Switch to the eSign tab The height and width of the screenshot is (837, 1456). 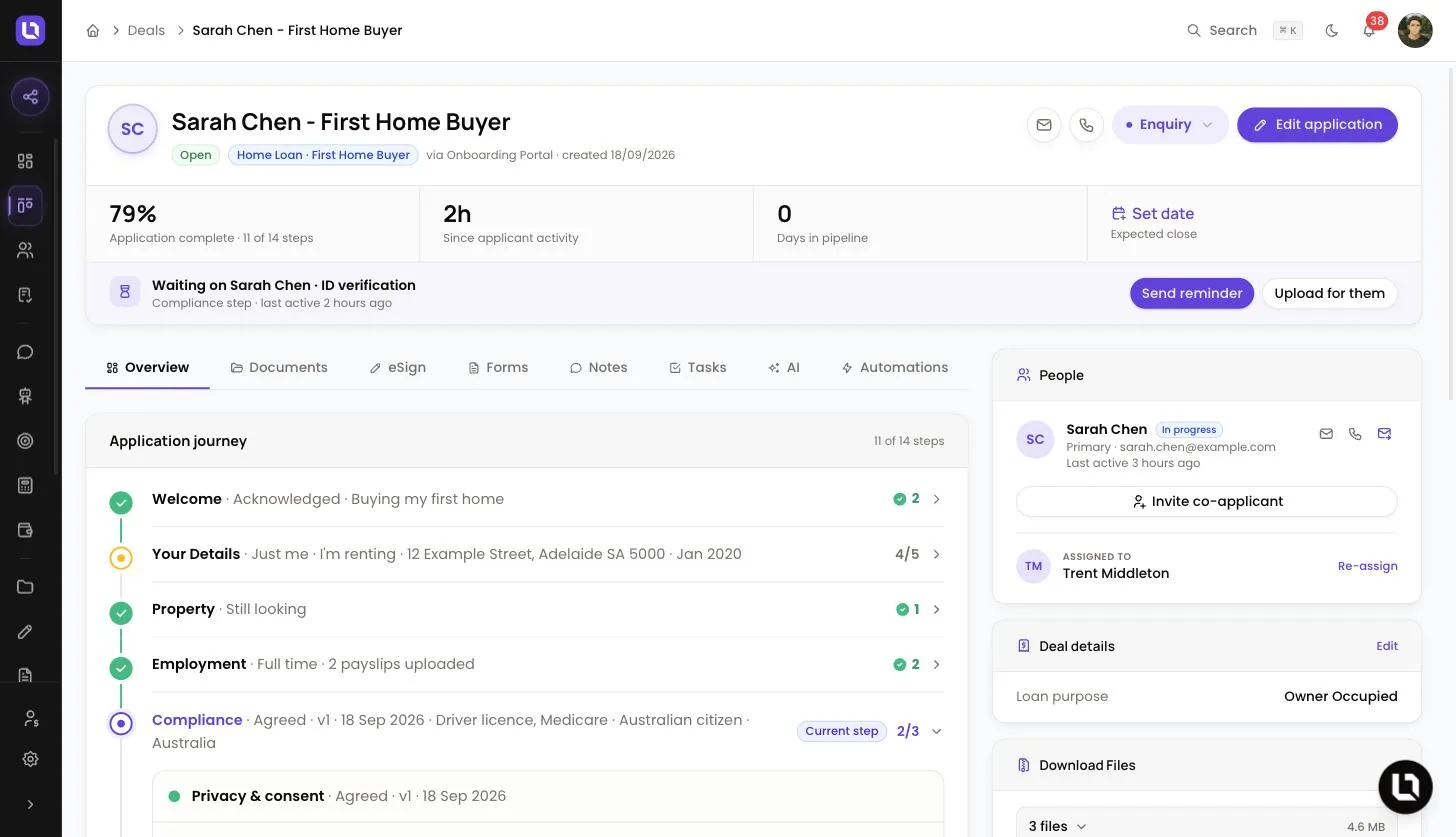point(398,368)
